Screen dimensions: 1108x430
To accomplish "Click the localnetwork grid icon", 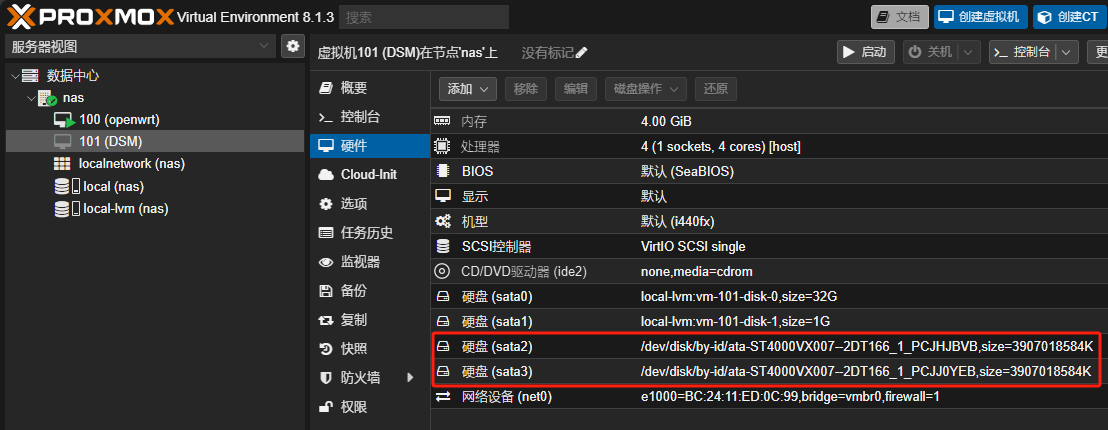I will (x=62, y=164).
